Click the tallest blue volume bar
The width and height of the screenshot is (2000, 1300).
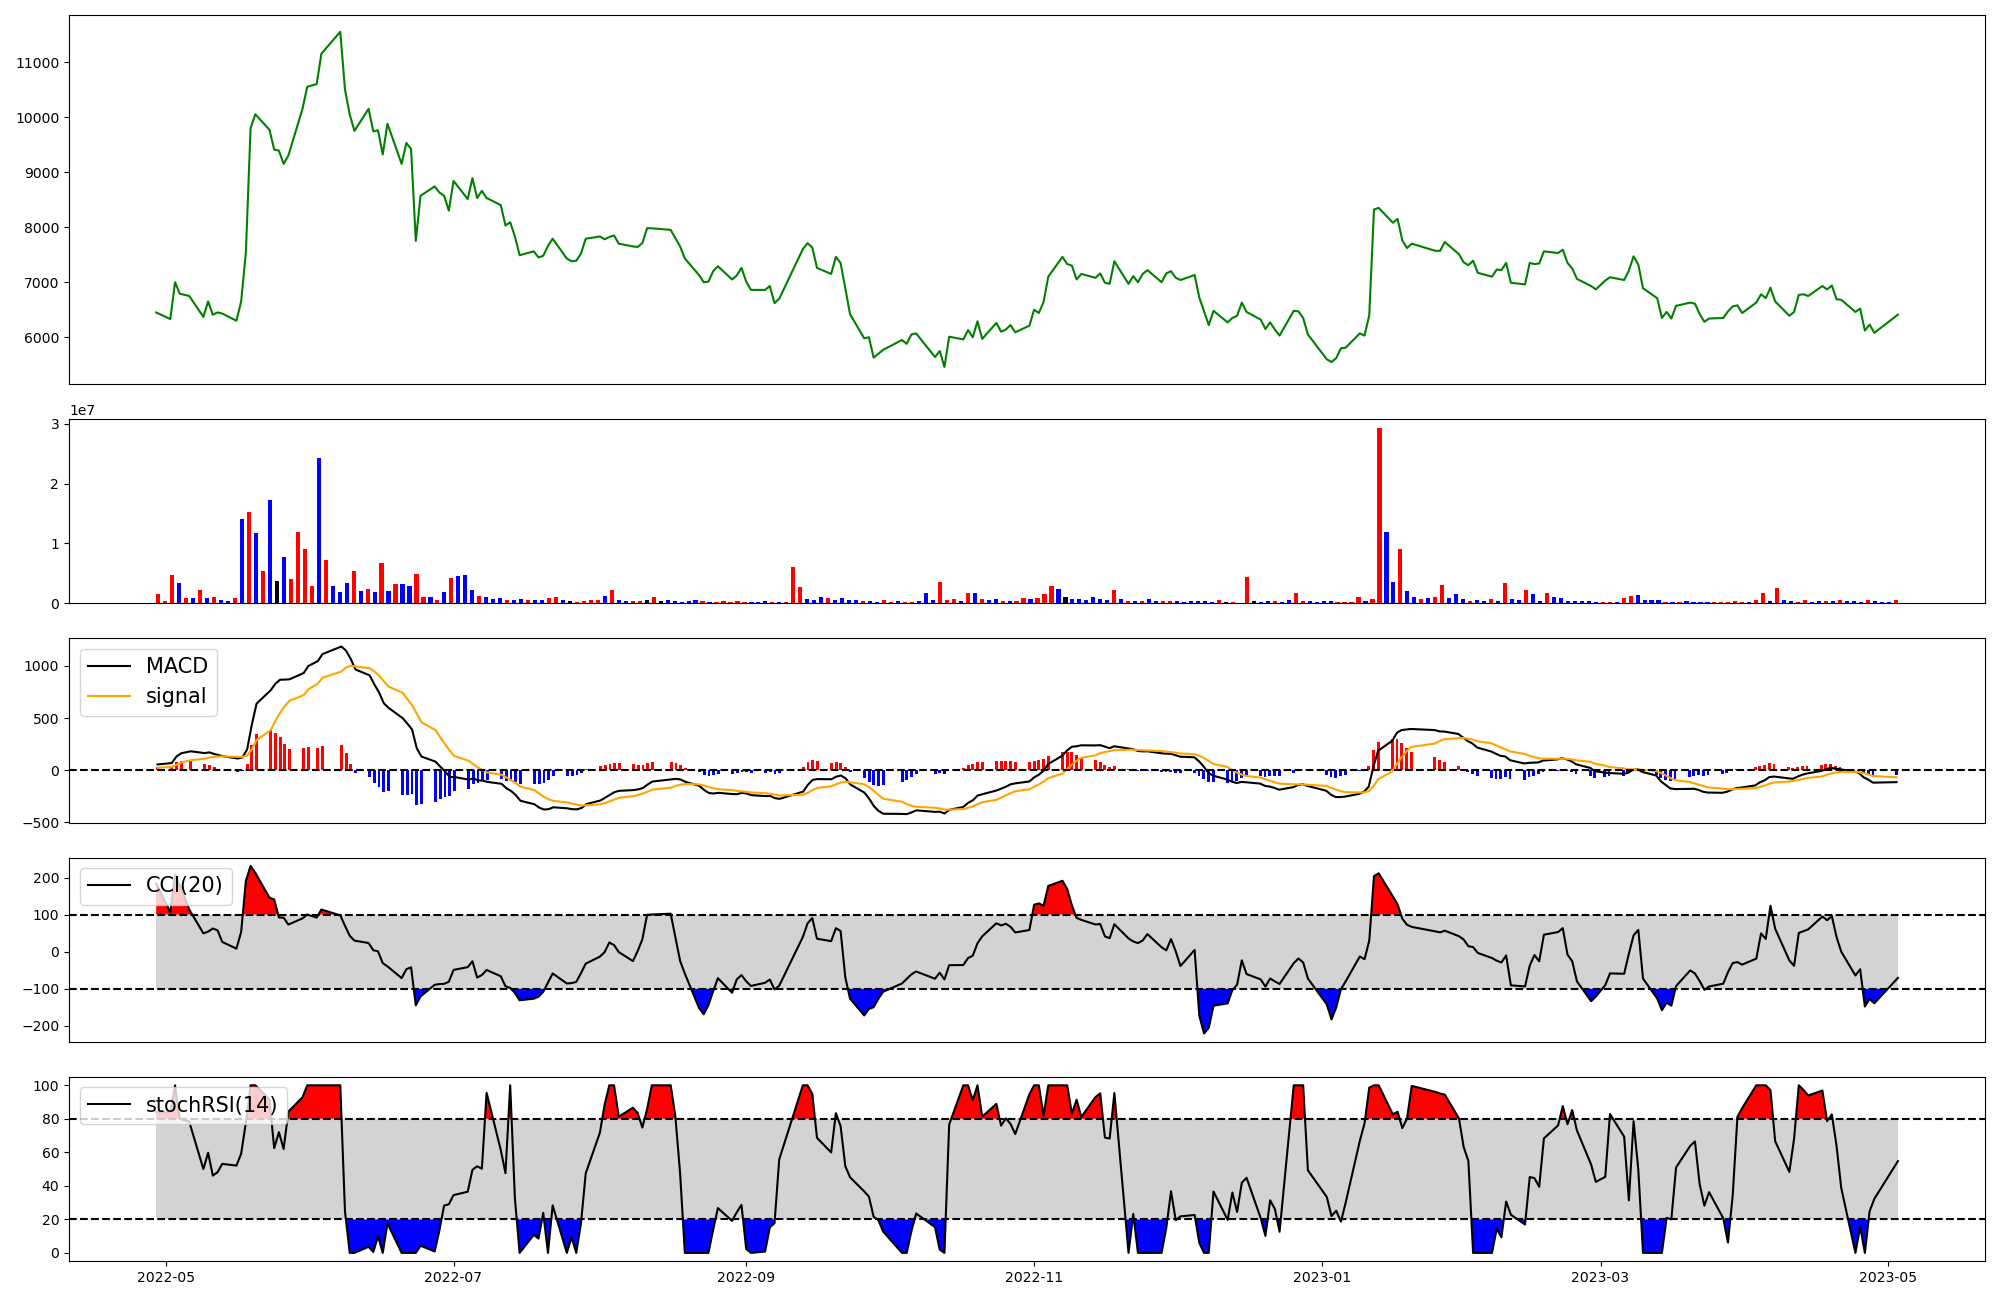(x=319, y=530)
